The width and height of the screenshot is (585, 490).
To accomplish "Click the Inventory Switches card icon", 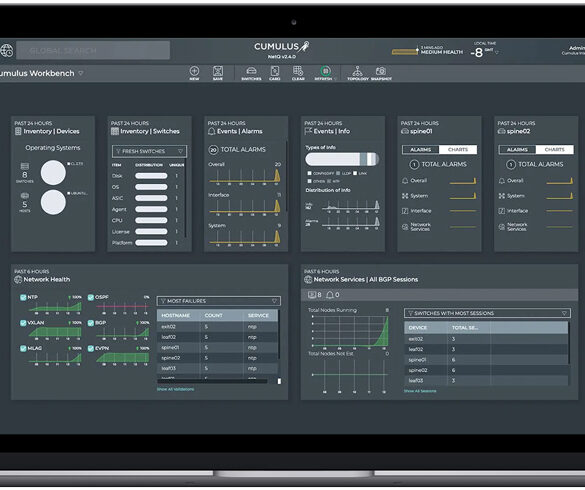I will [x=115, y=131].
